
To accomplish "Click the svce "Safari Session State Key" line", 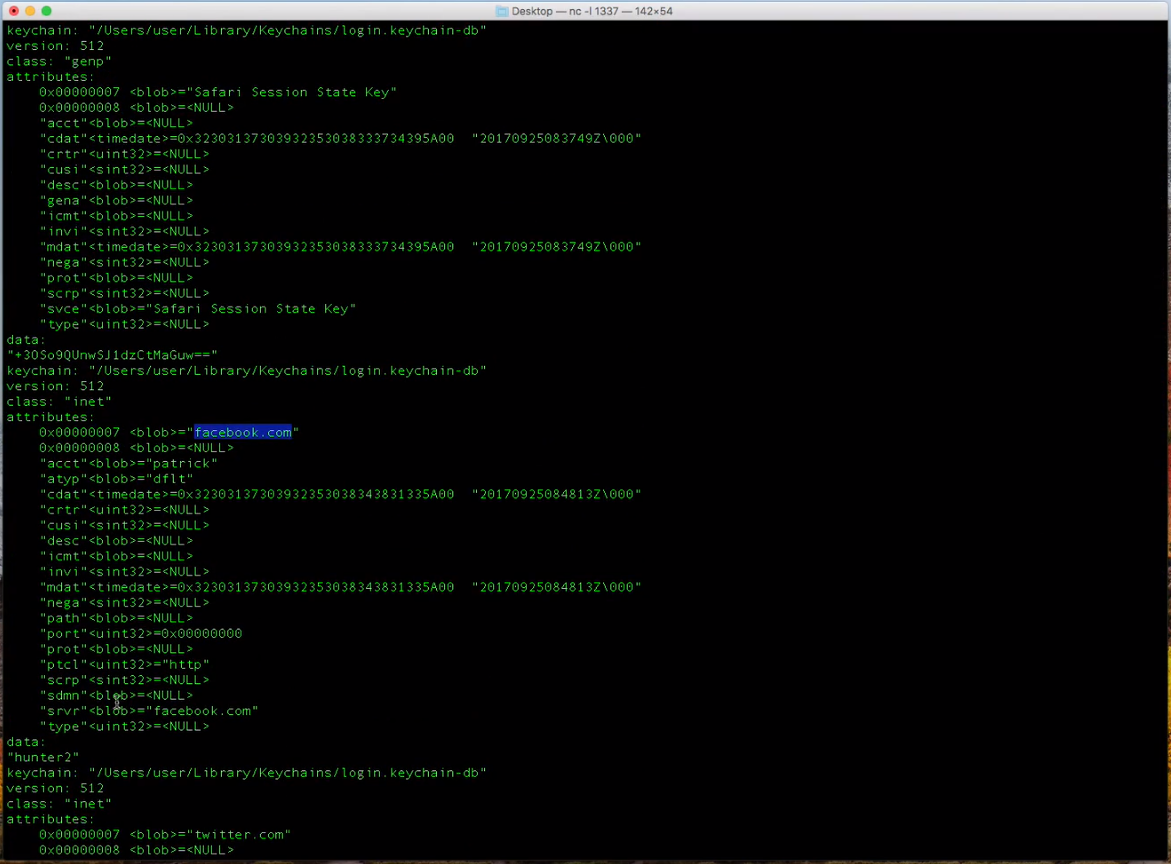I will 198,309.
